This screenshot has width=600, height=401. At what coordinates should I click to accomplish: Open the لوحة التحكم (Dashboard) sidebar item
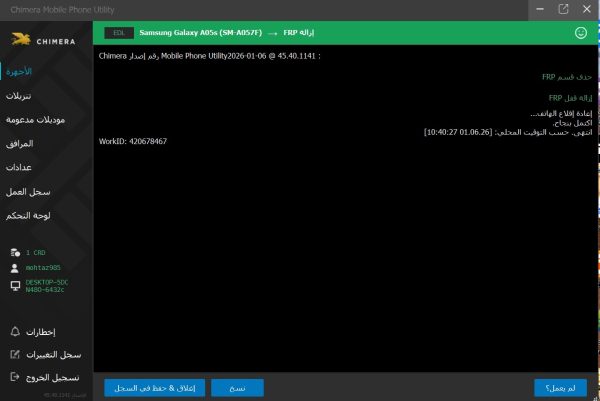28,215
